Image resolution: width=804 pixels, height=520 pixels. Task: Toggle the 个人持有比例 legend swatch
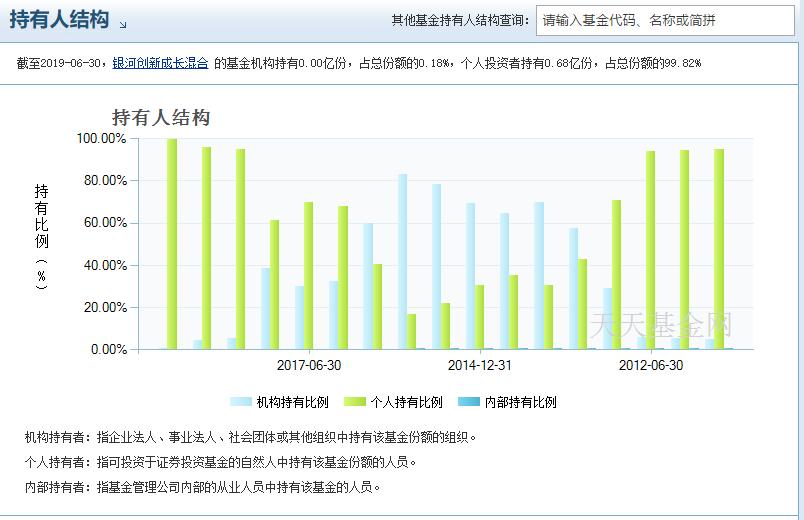click(x=355, y=402)
